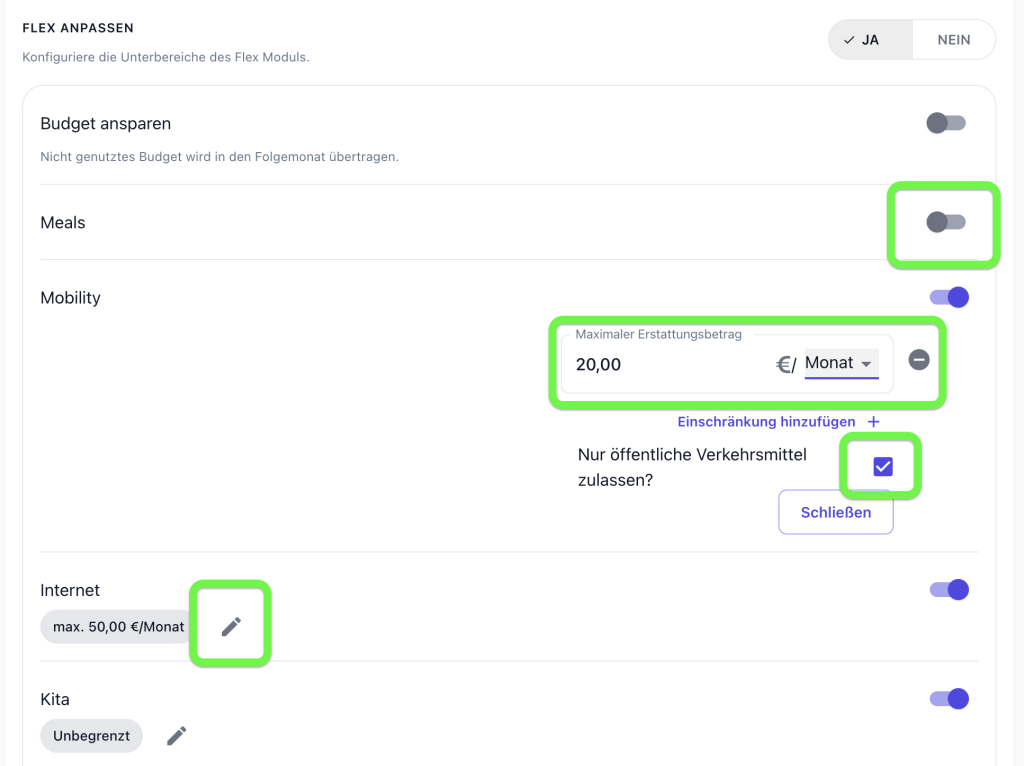Click the max. 50,00 €/Monat chip
Viewport: 1024px width, 766px height.
tap(118, 627)
